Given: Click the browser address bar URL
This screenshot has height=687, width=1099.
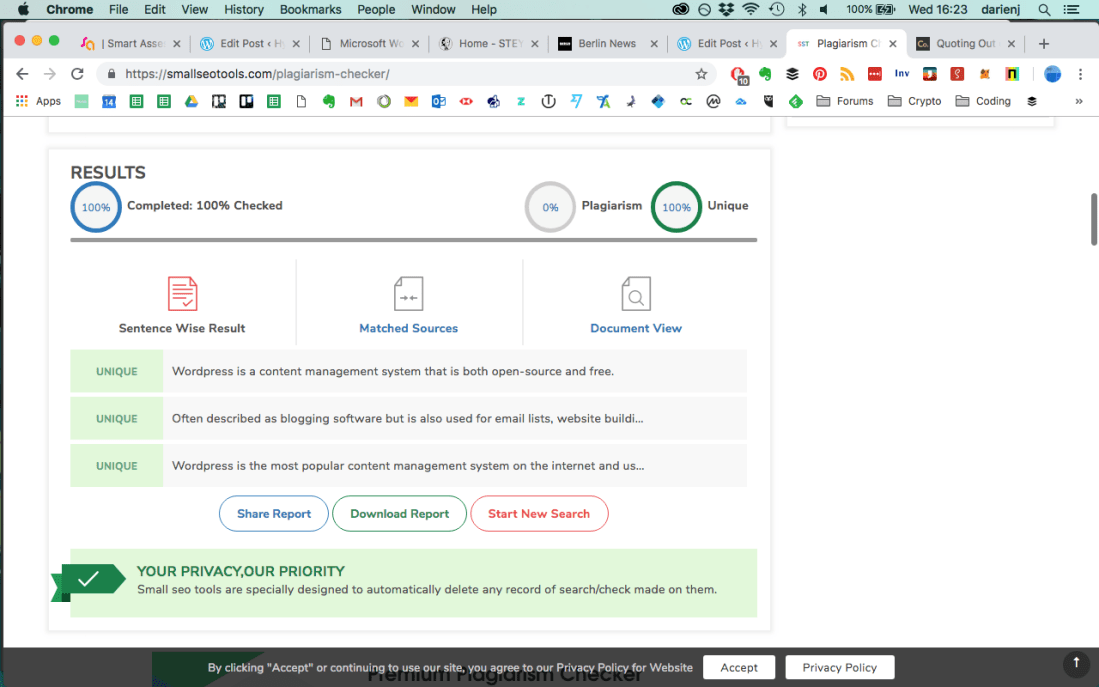Looking at the screenshot, I should coord(257,74).
